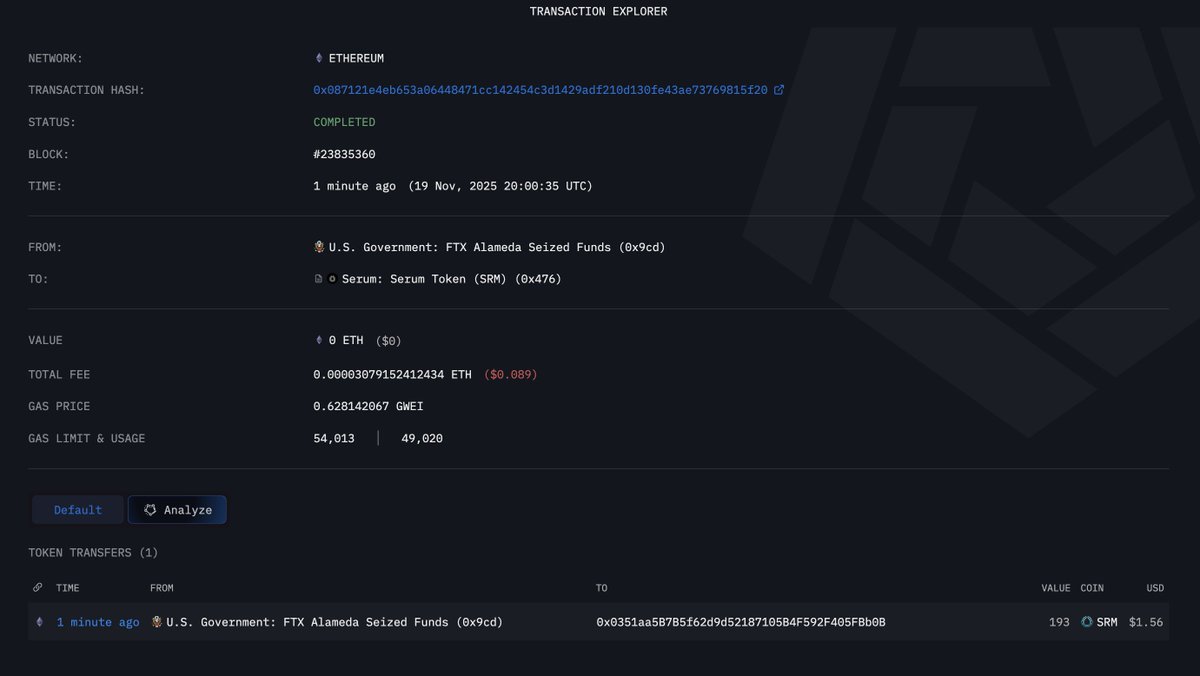Switch to the Analyze view
1200x676 pixels.
(177, 509)
